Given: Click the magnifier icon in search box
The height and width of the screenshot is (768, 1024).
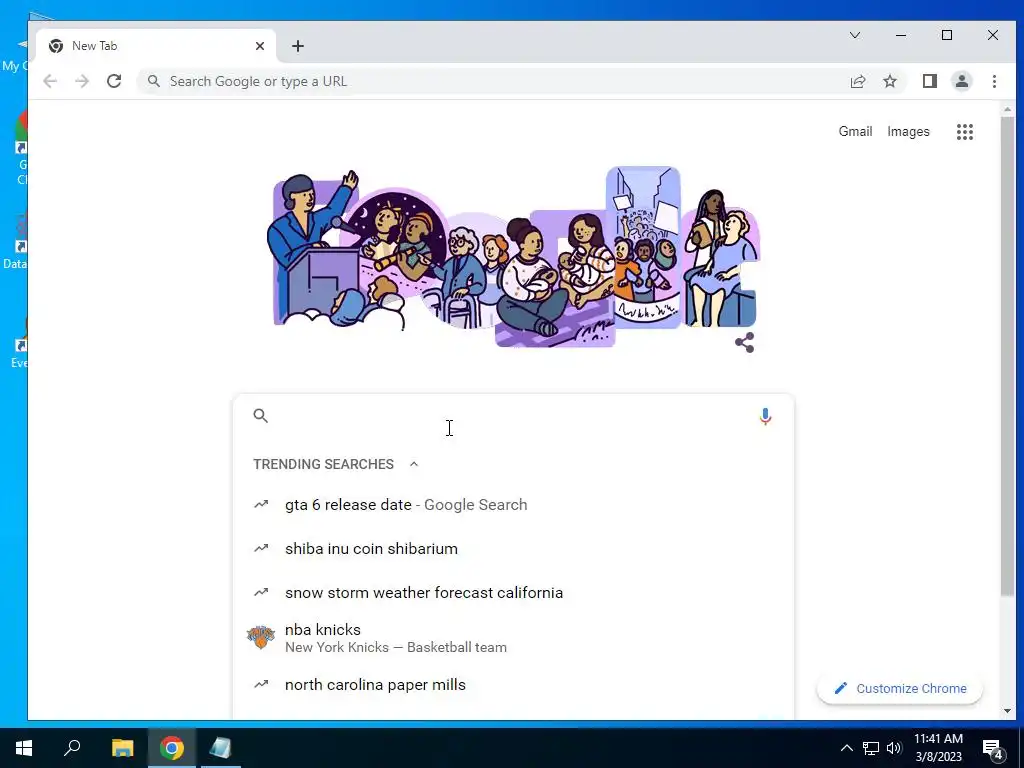Looking at the screenshot, I should (x=261, y=415).
